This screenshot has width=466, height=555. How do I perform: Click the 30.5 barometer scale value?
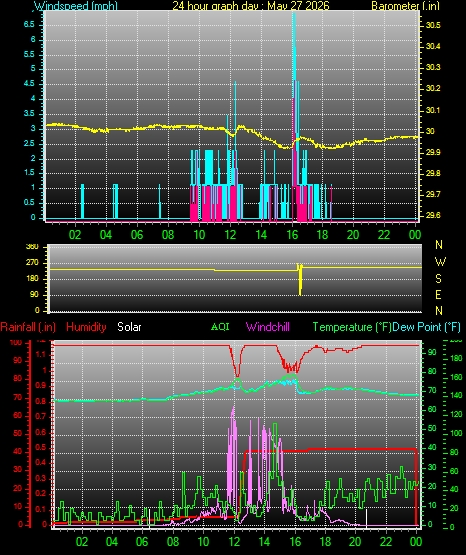coord(433,25)
